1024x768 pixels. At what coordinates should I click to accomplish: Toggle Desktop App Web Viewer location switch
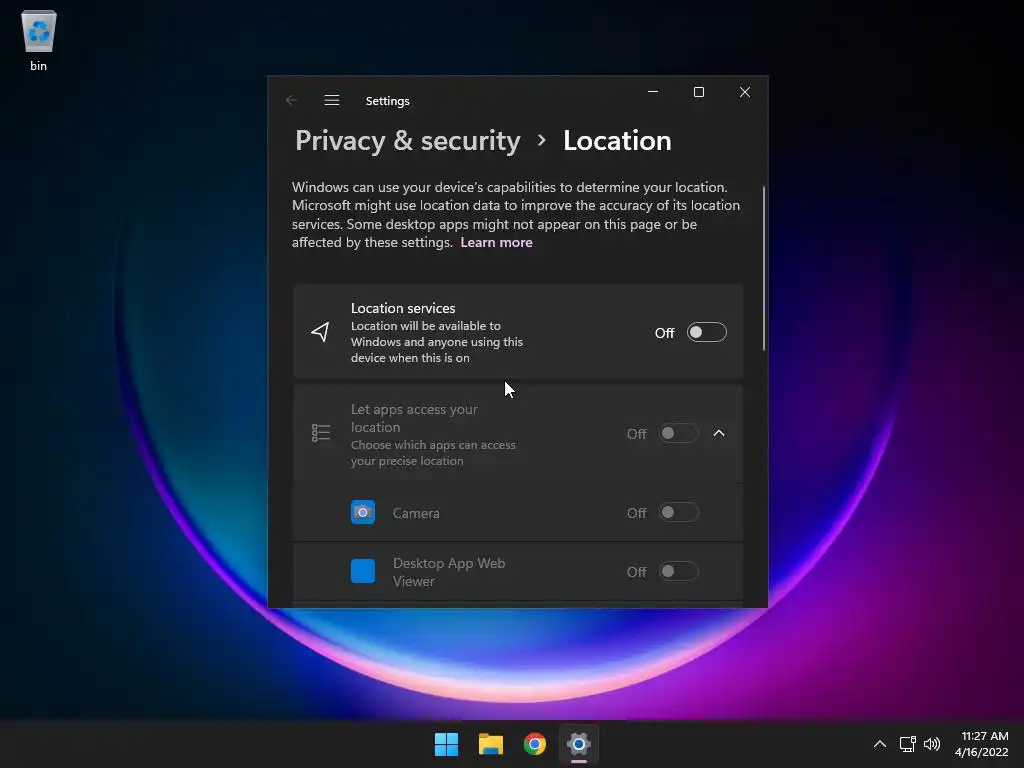pos(679,571)
